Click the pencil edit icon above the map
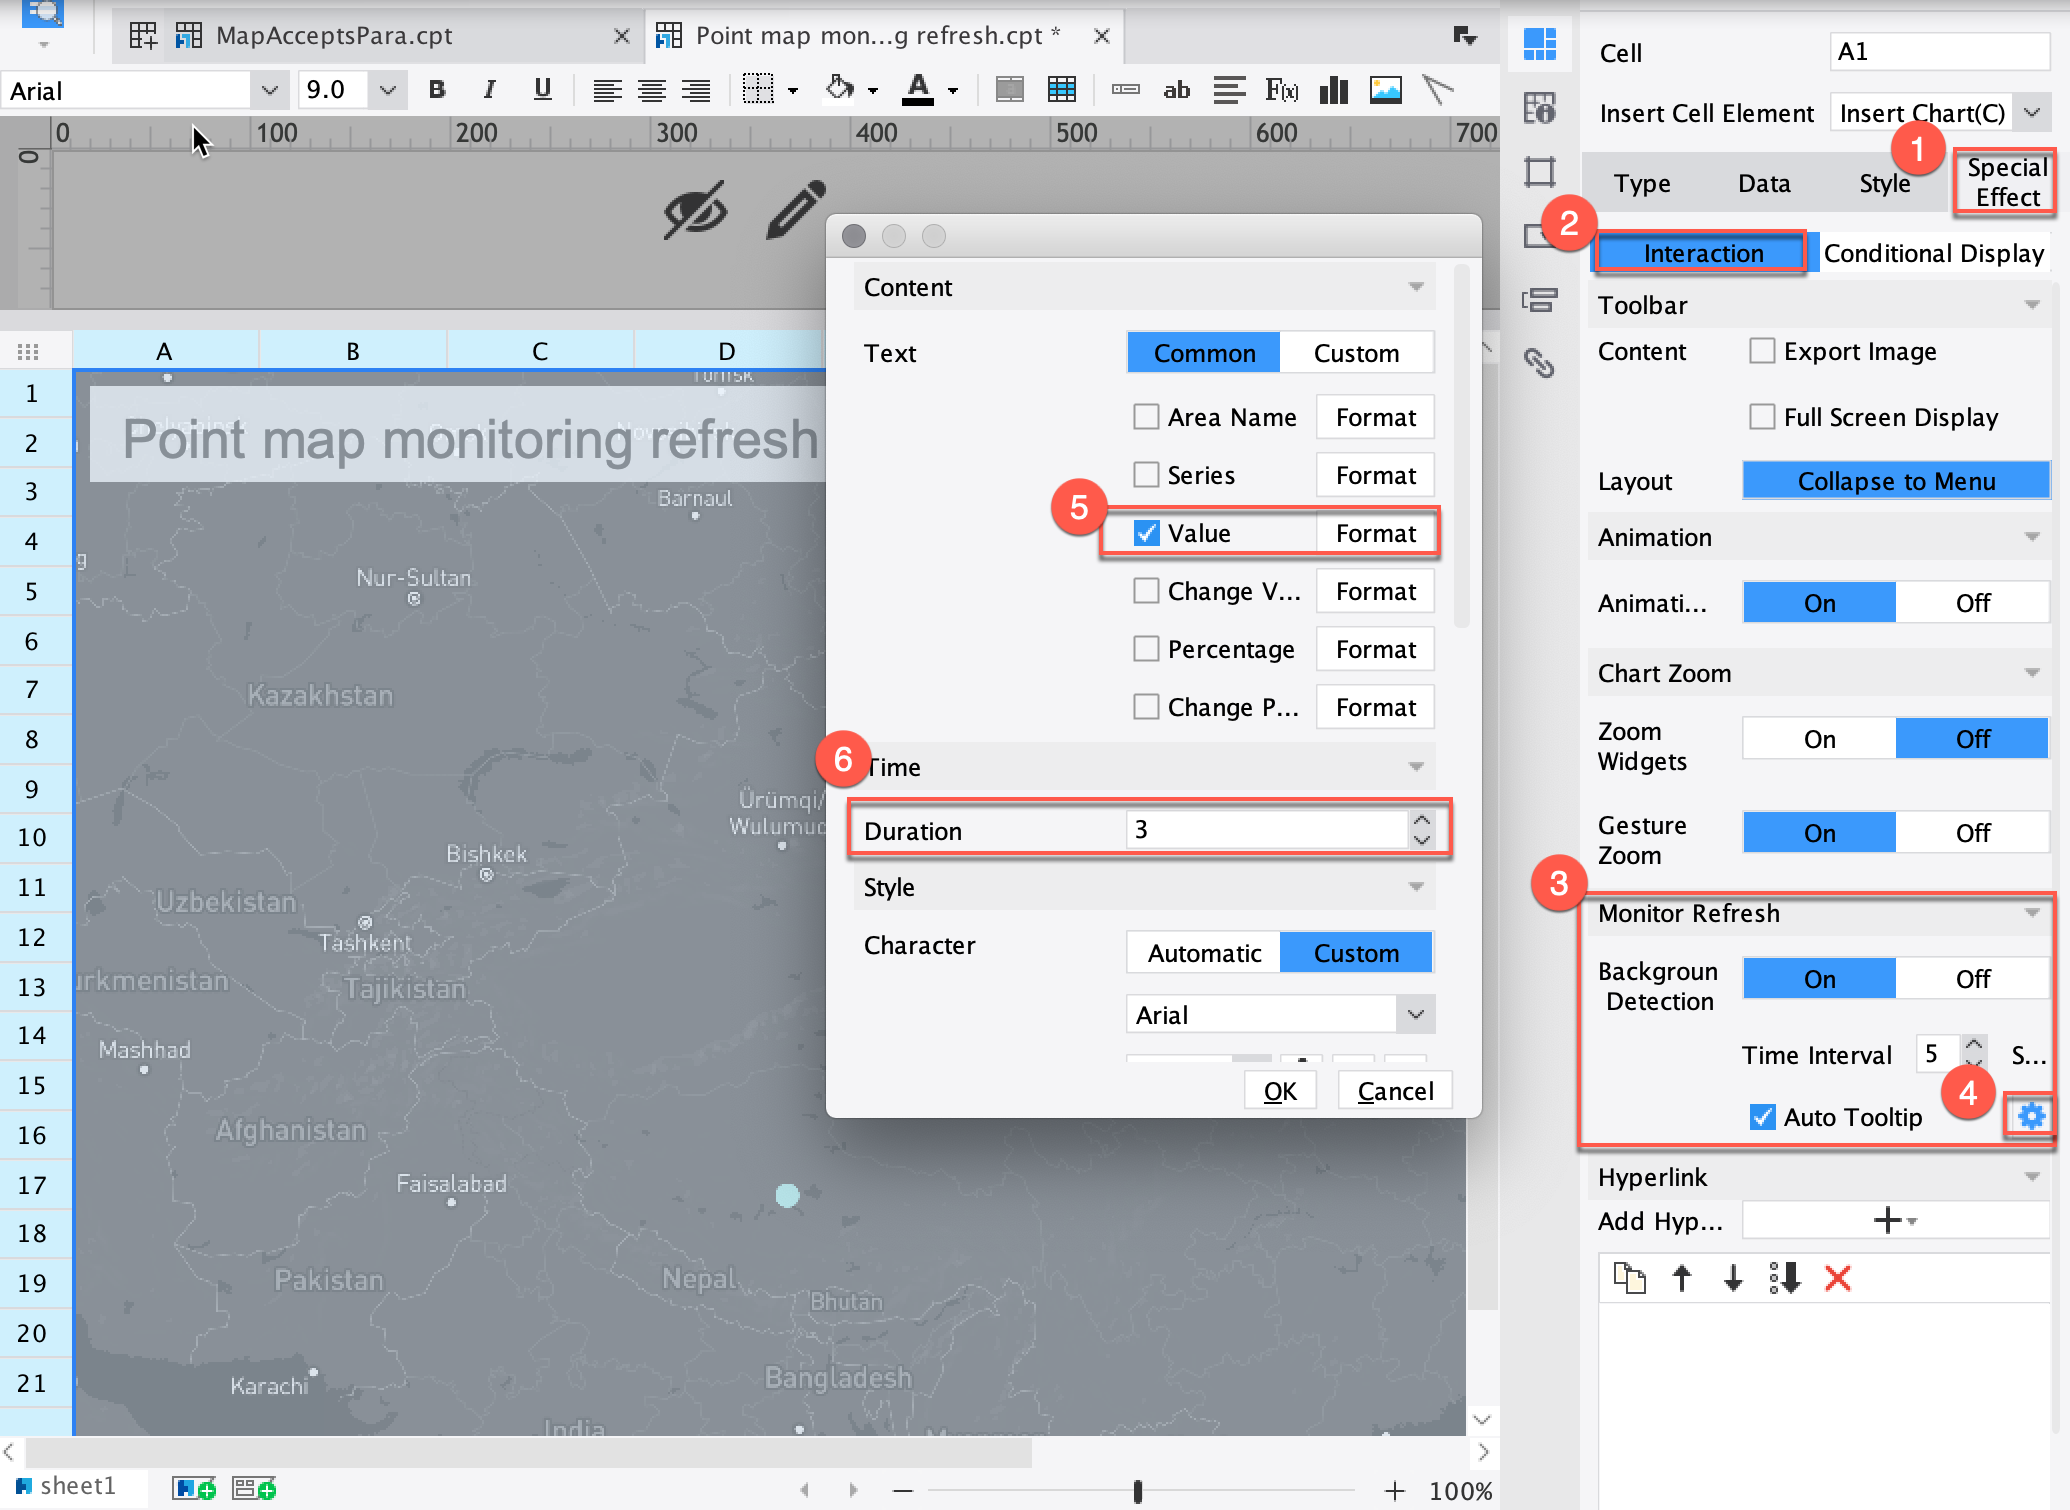The width and height of the screenshot is (2070, 1510). coord(795,210)
